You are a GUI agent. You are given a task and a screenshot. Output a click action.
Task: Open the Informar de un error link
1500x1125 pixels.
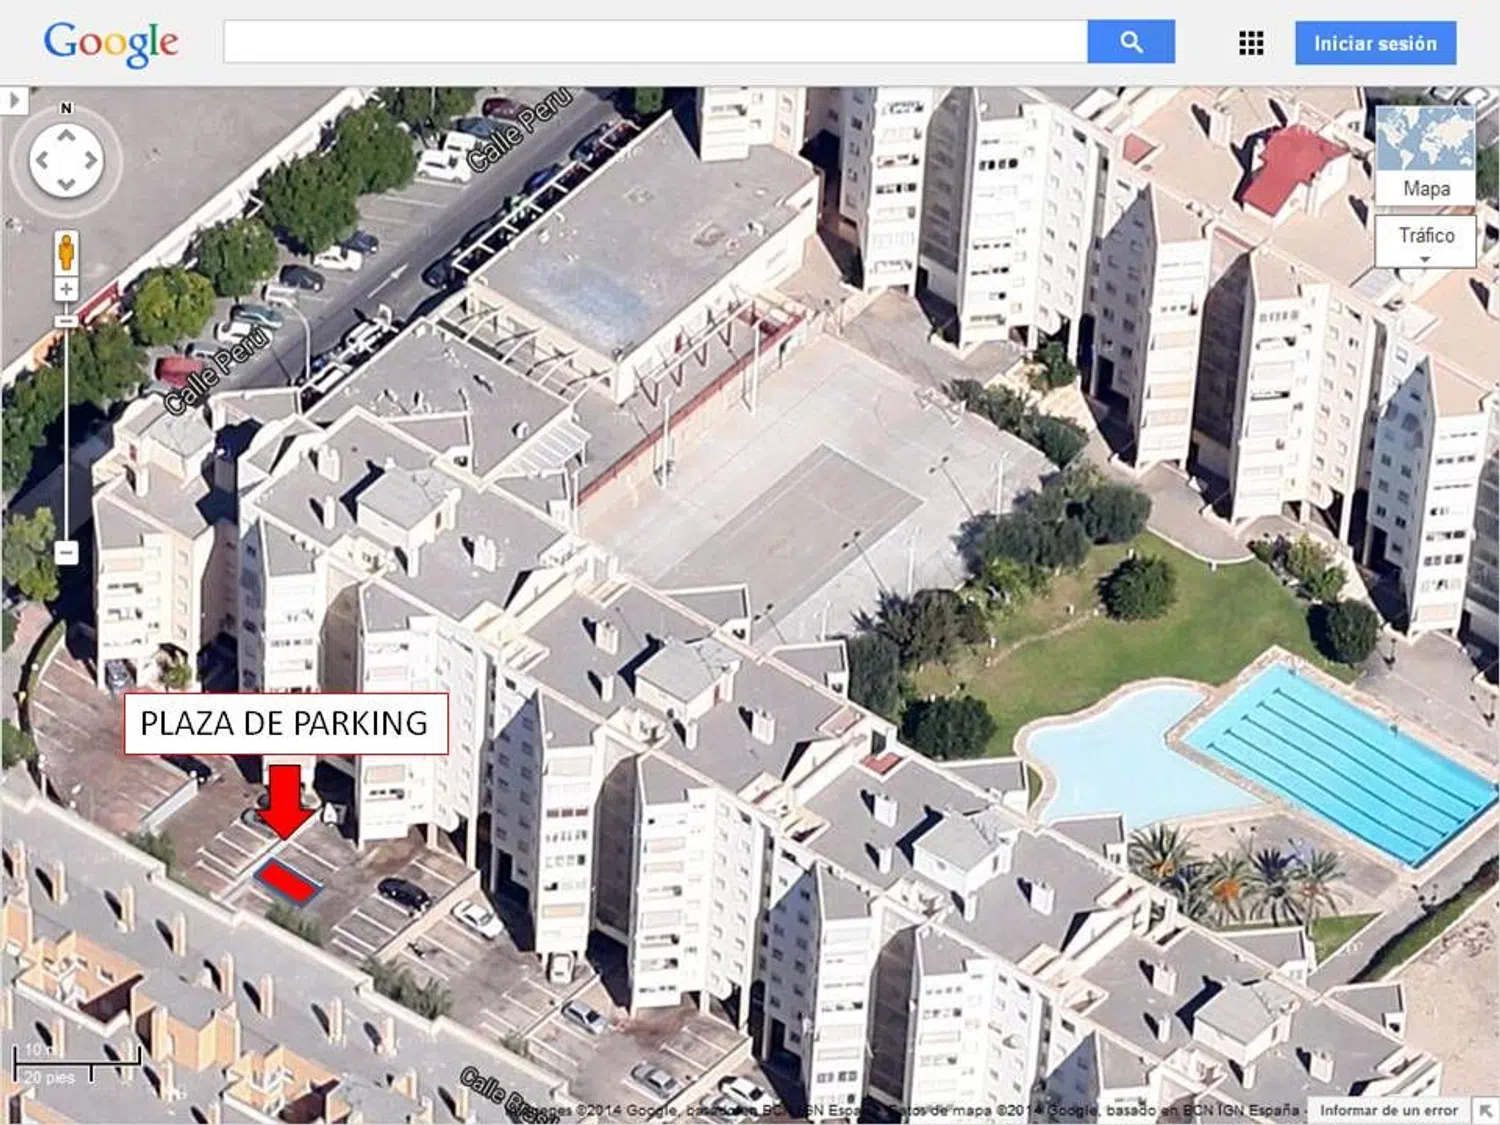[1388, 1110]
